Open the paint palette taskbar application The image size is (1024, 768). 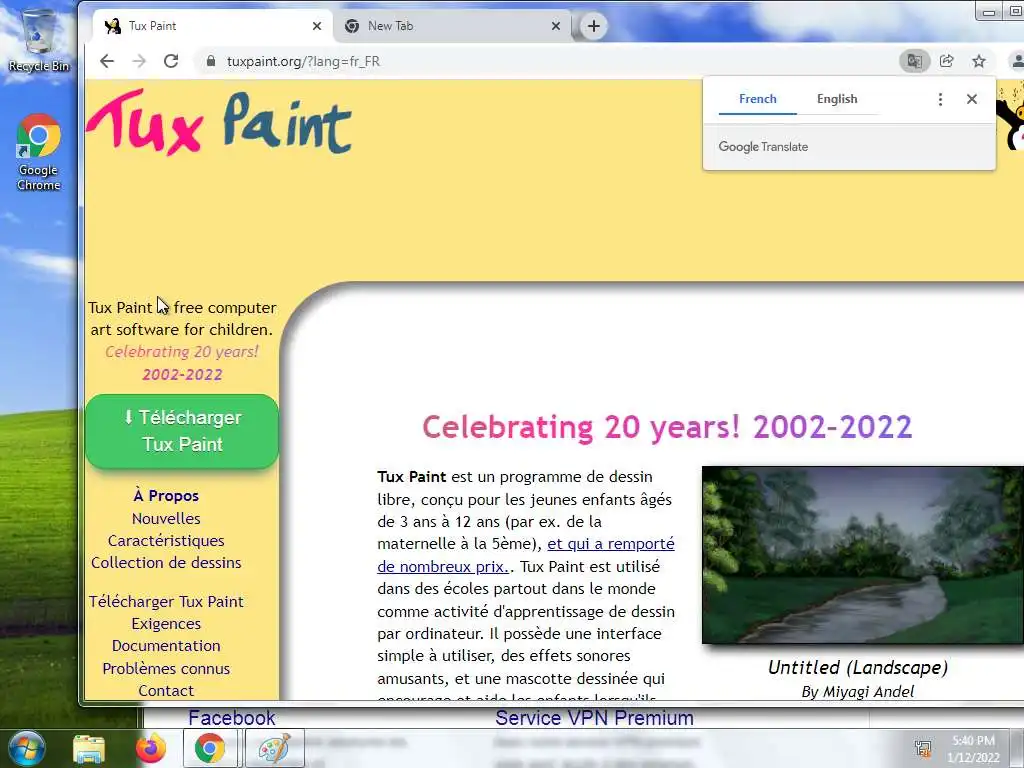pos(274,748)
